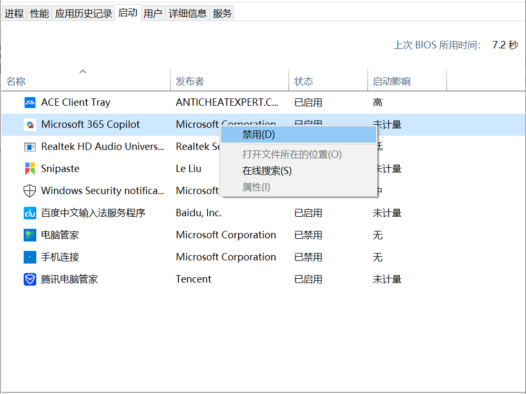The width and height of the screenshot is (526, 394).
Task: Switch to the 服务 tab
Action: point(222,13)
